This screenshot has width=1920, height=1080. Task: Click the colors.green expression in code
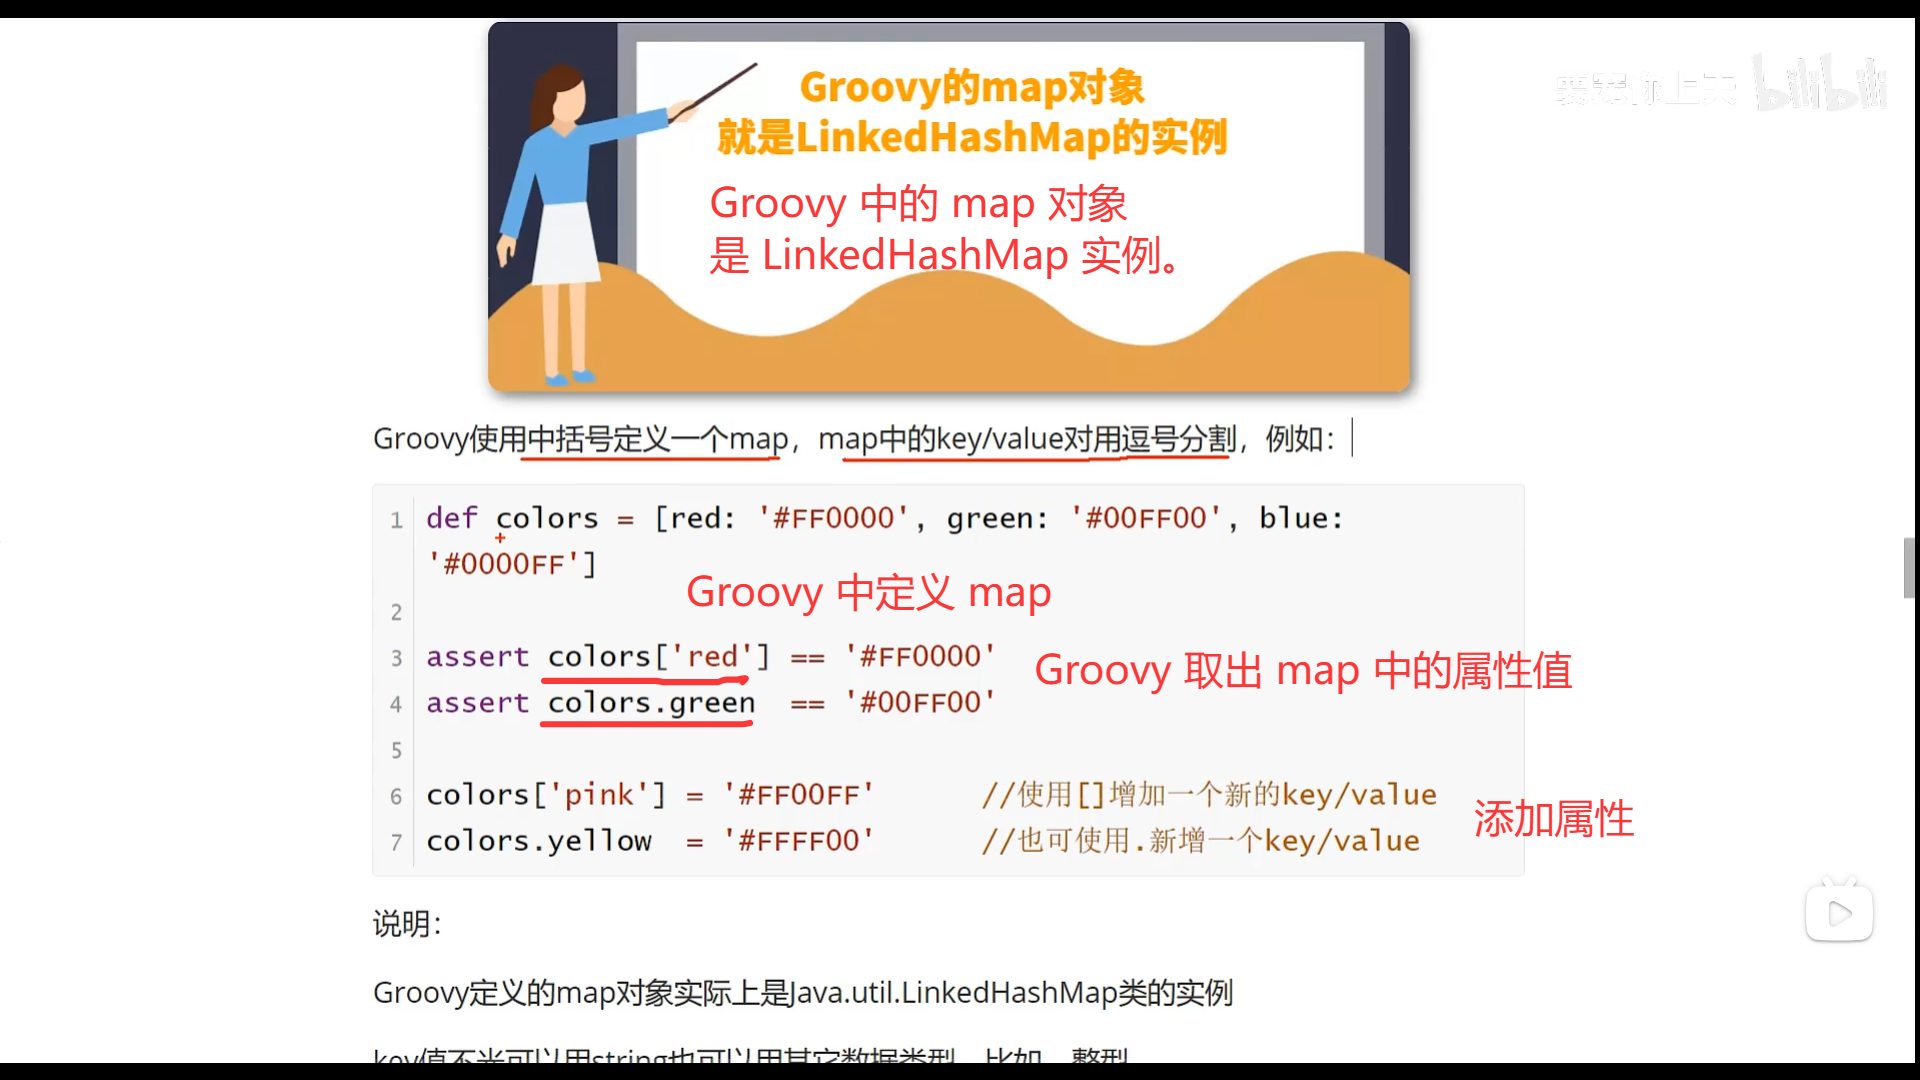[x=650, y=703]
